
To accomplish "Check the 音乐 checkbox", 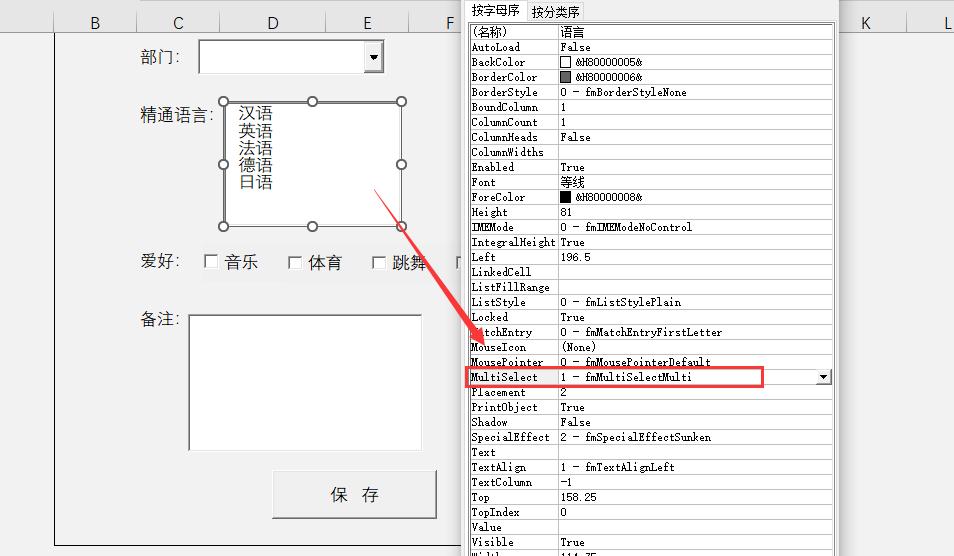I will (x=211, y=262).
